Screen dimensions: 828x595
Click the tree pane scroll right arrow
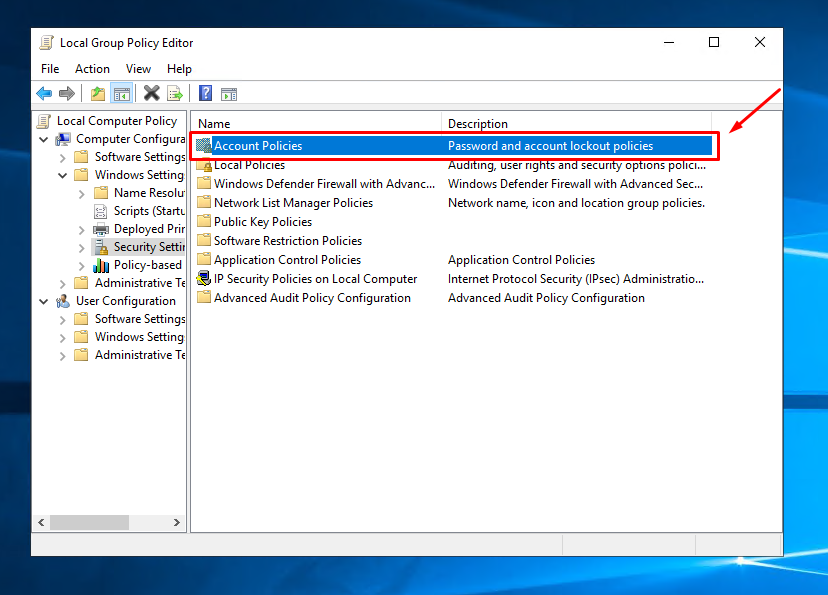(x=176, y=523)
